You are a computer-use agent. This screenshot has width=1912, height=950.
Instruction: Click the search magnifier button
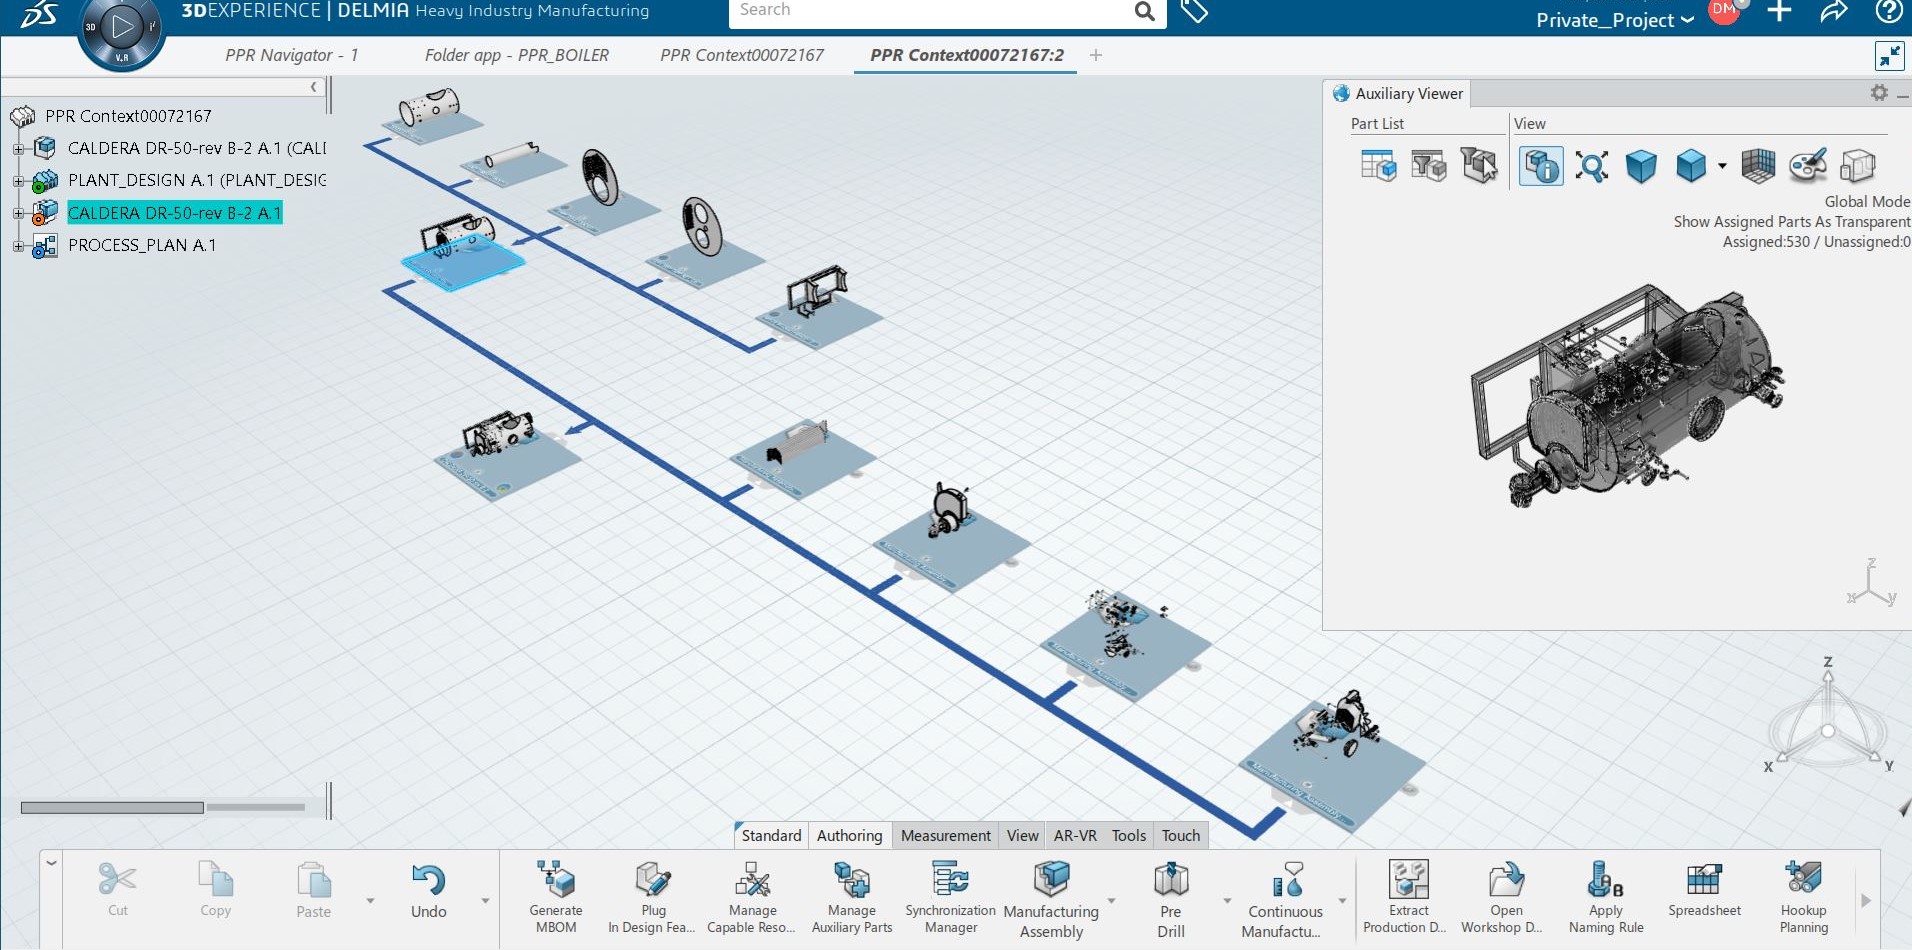point(1145,11)
